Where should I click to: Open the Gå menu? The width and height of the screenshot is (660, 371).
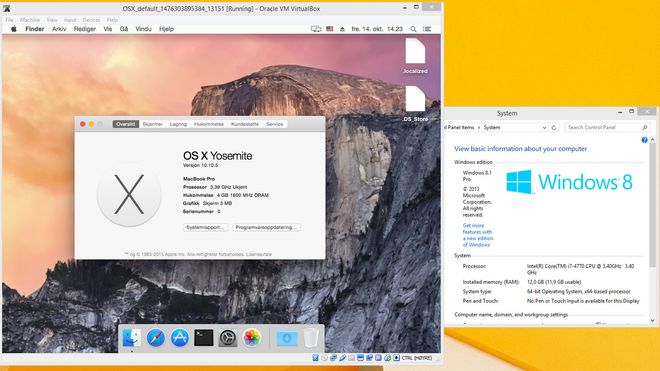tap(124, 29)
